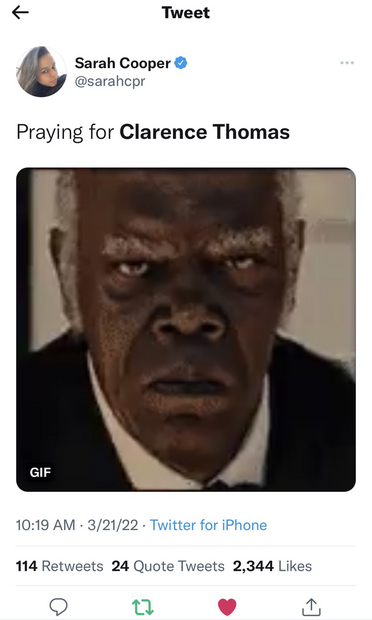View the 24 Quote Tweets
This screenshot has width=372, height=620.
[x=168, y=566]
